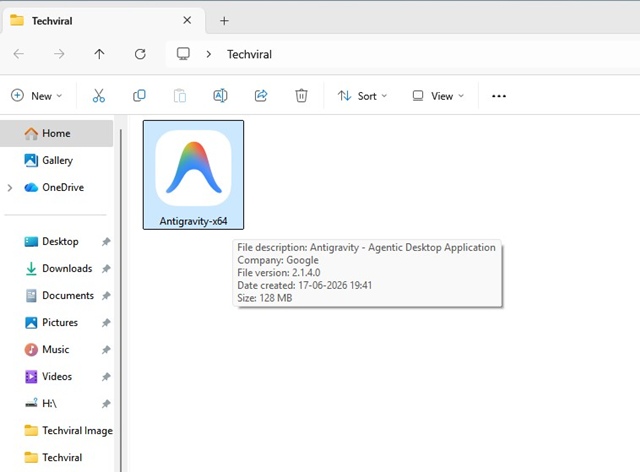This screenshot has width=640, height=472.
Task: Click Techviral in the address path
Action: point(249,54)
